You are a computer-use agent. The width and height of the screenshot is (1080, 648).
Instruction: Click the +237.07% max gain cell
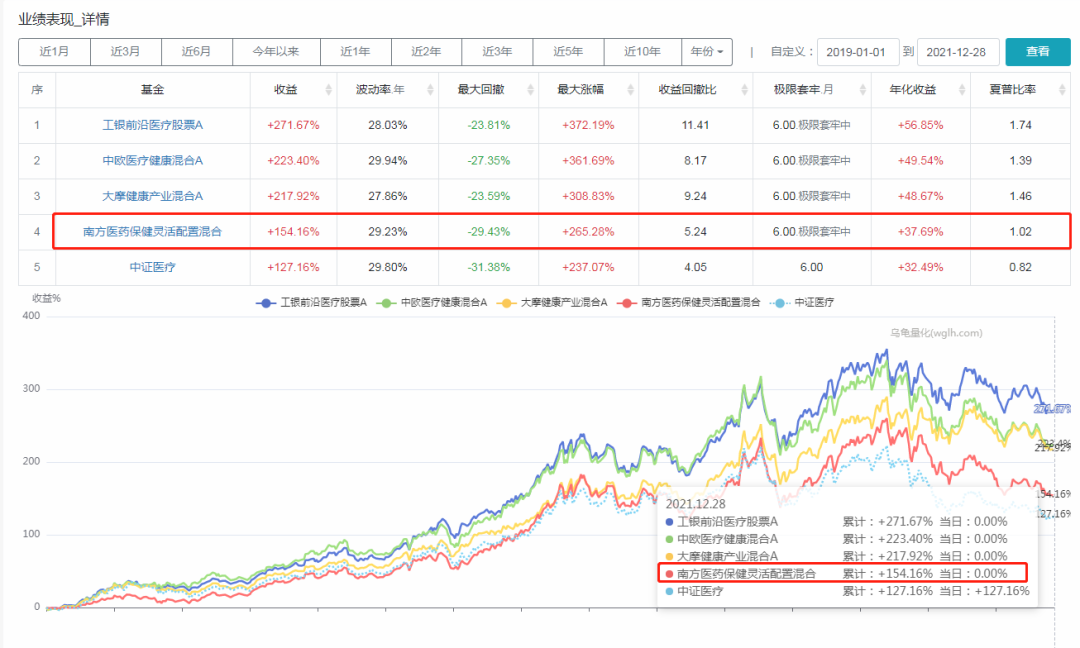click(588, 267)
